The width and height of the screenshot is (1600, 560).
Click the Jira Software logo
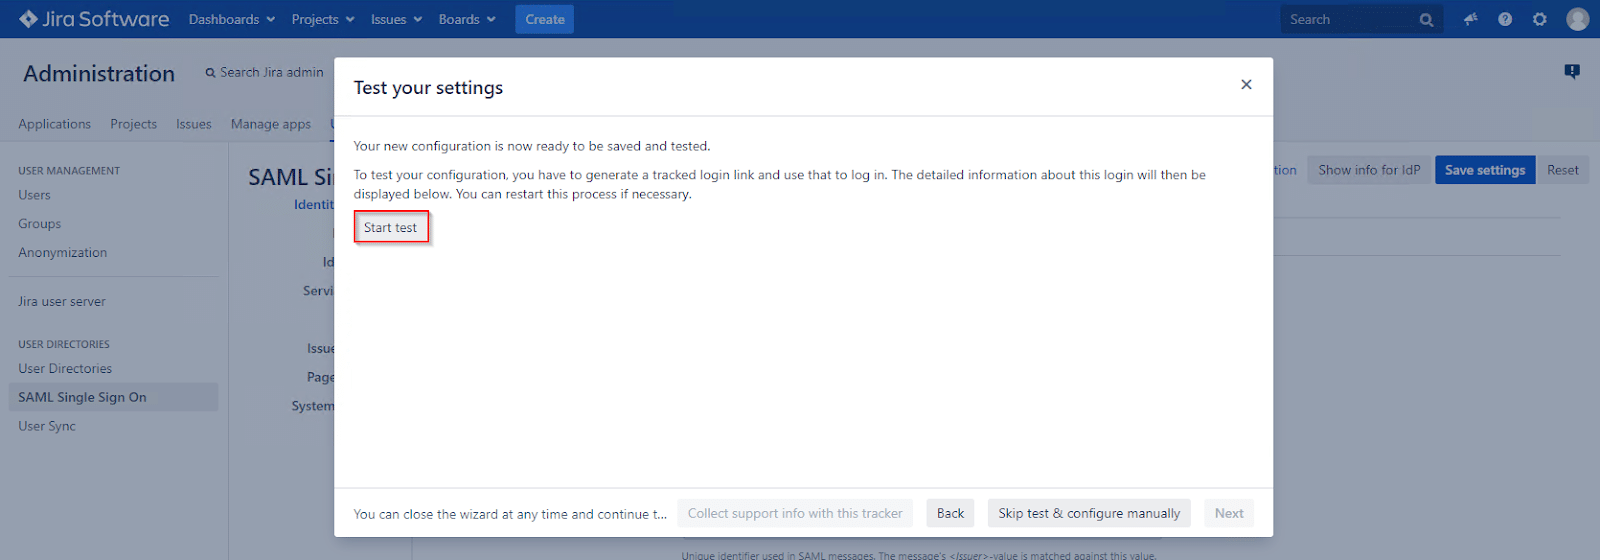click(94, 19)
